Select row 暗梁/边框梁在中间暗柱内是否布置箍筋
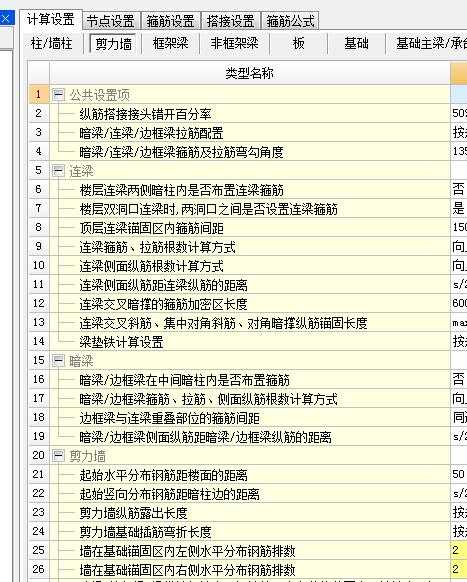Viewport: 467px width, 582px height. (249, 379)
